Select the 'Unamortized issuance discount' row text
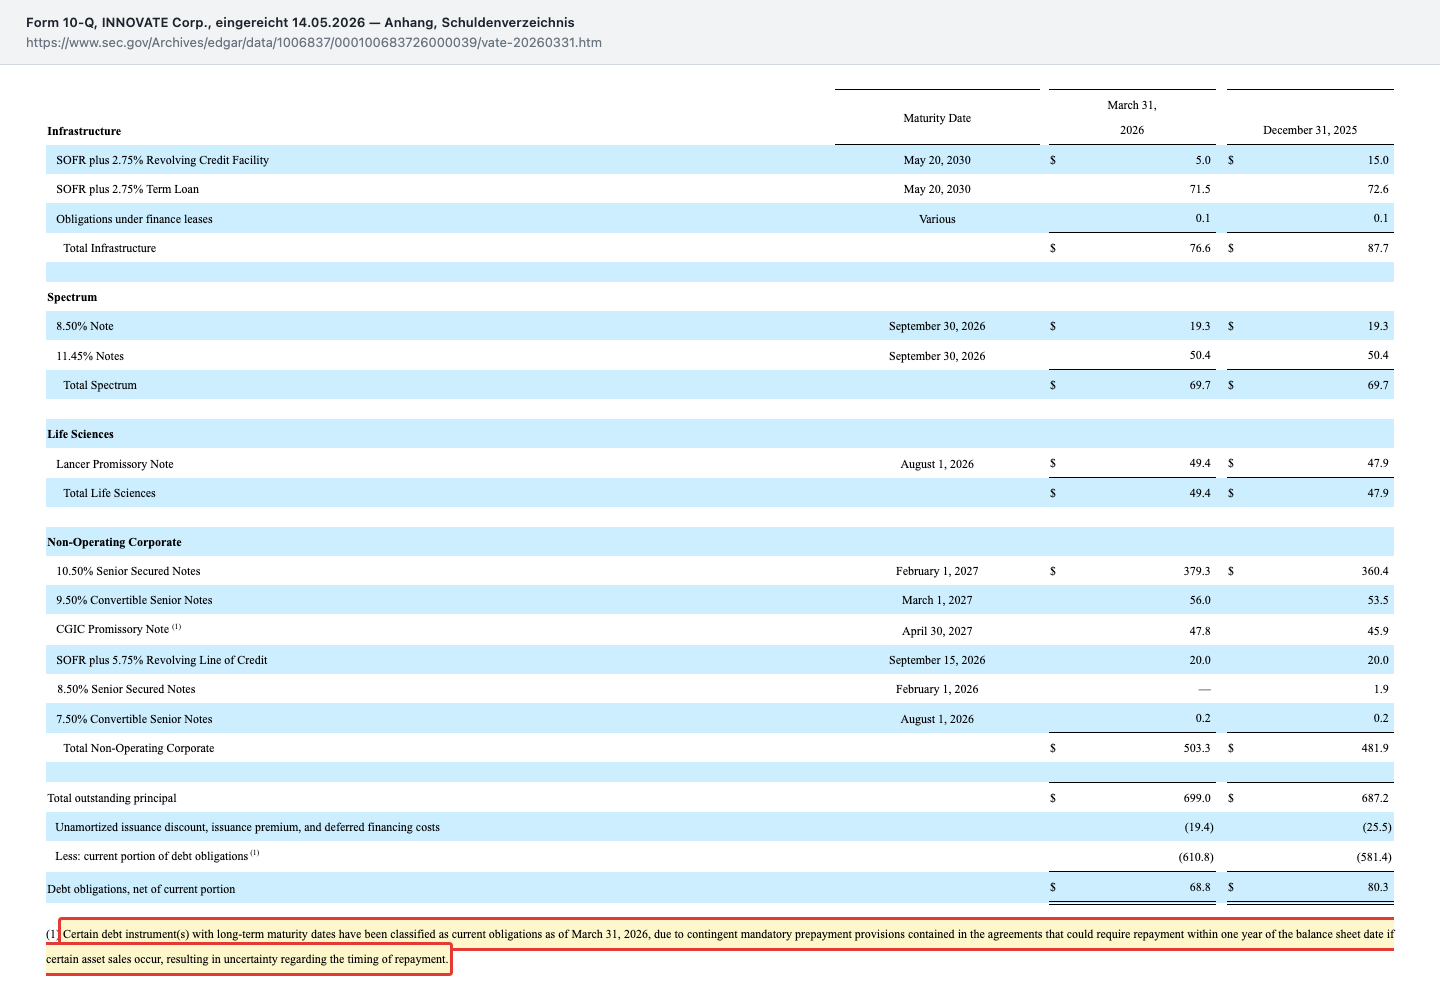 (247, 827)
